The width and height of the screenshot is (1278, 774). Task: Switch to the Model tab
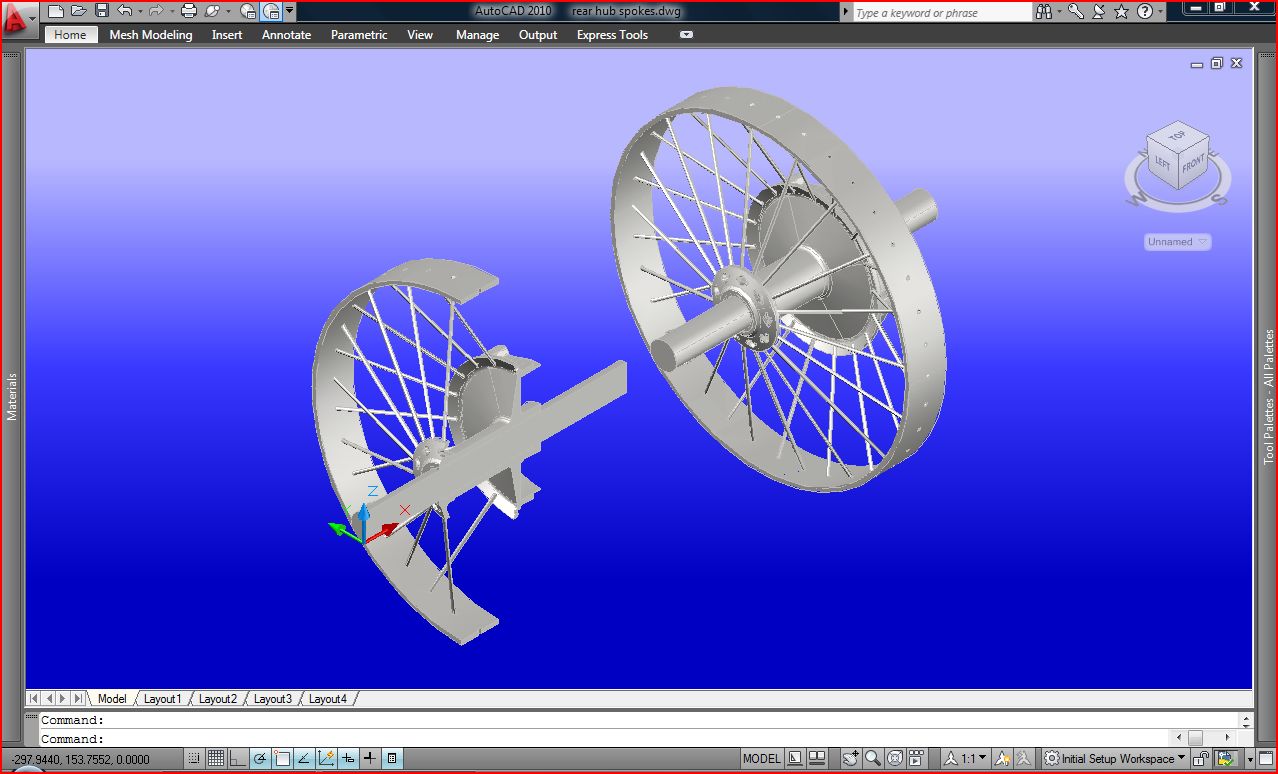click(x=112, y=699)
